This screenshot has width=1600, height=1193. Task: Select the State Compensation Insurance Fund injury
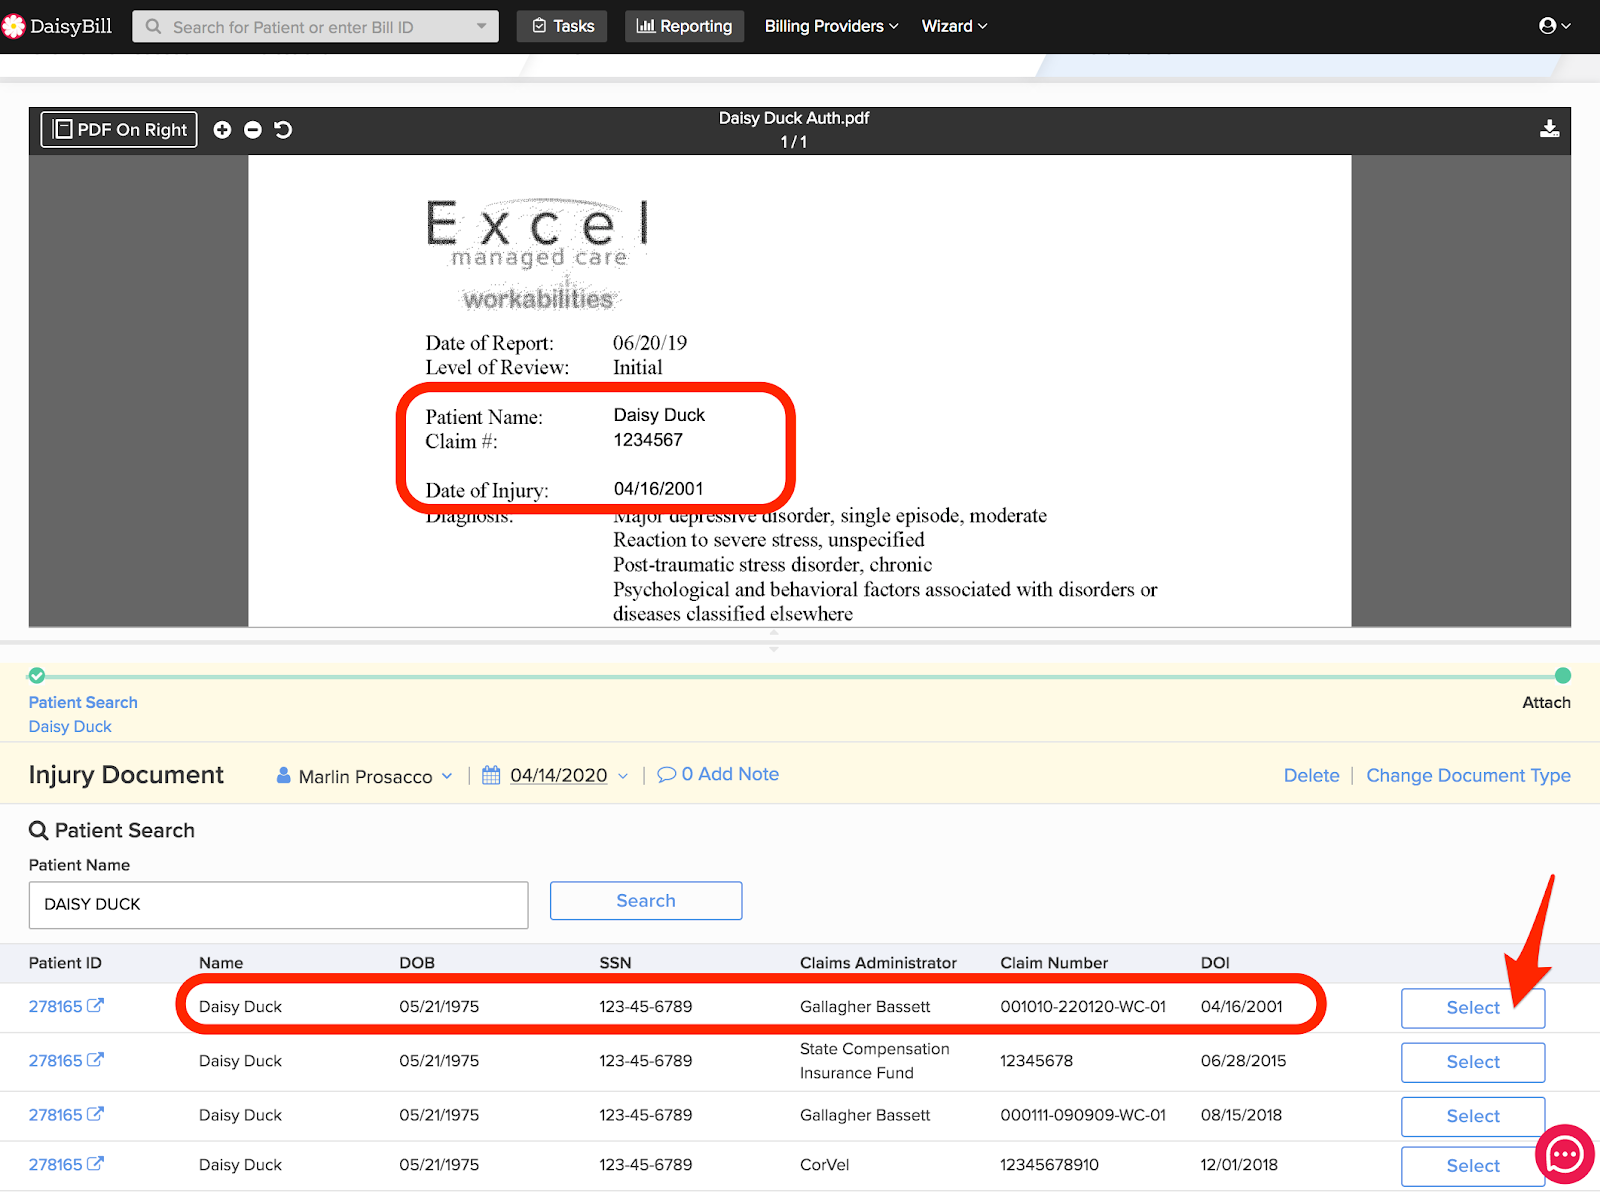tap(1473, 1062)
